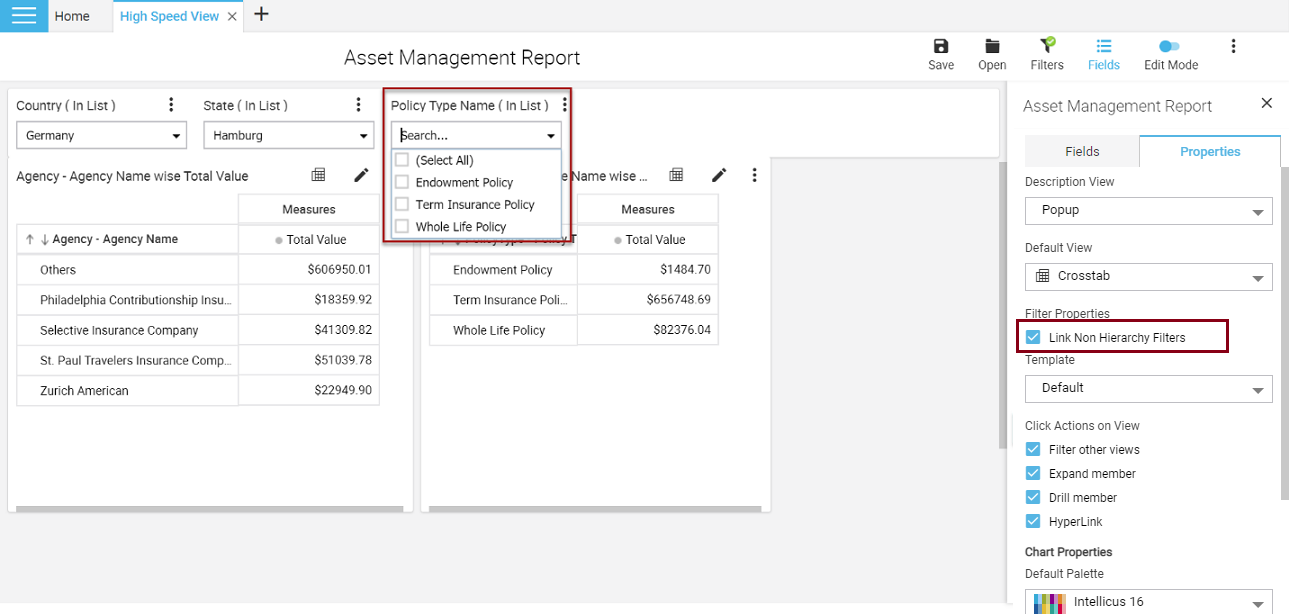Viewport: 1289px width, 614px height.
Task: Open Default Palette dropdown
Action: point(1149,602)
